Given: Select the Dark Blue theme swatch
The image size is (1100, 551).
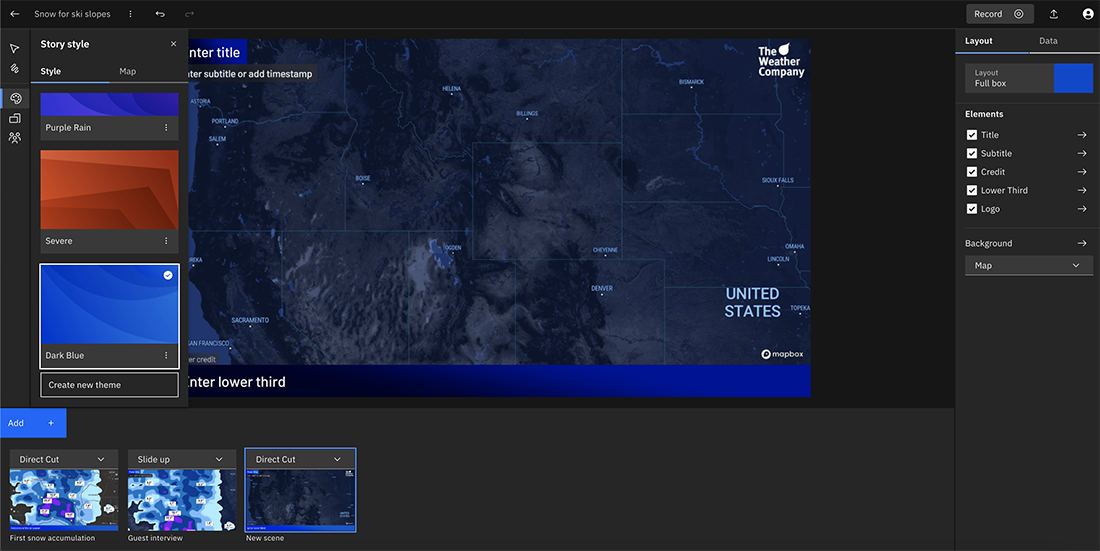Looking at the screenshot, I should tap(109, 305).
